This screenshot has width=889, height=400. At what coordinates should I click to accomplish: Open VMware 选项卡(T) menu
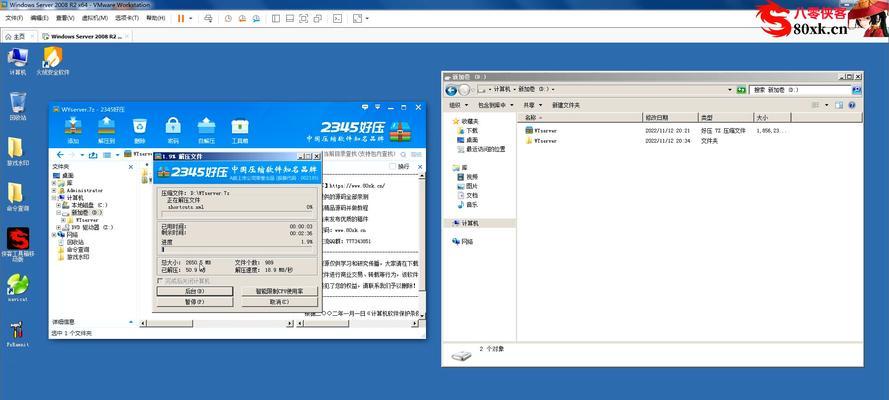pyautogui.click(x=127, y=18)
